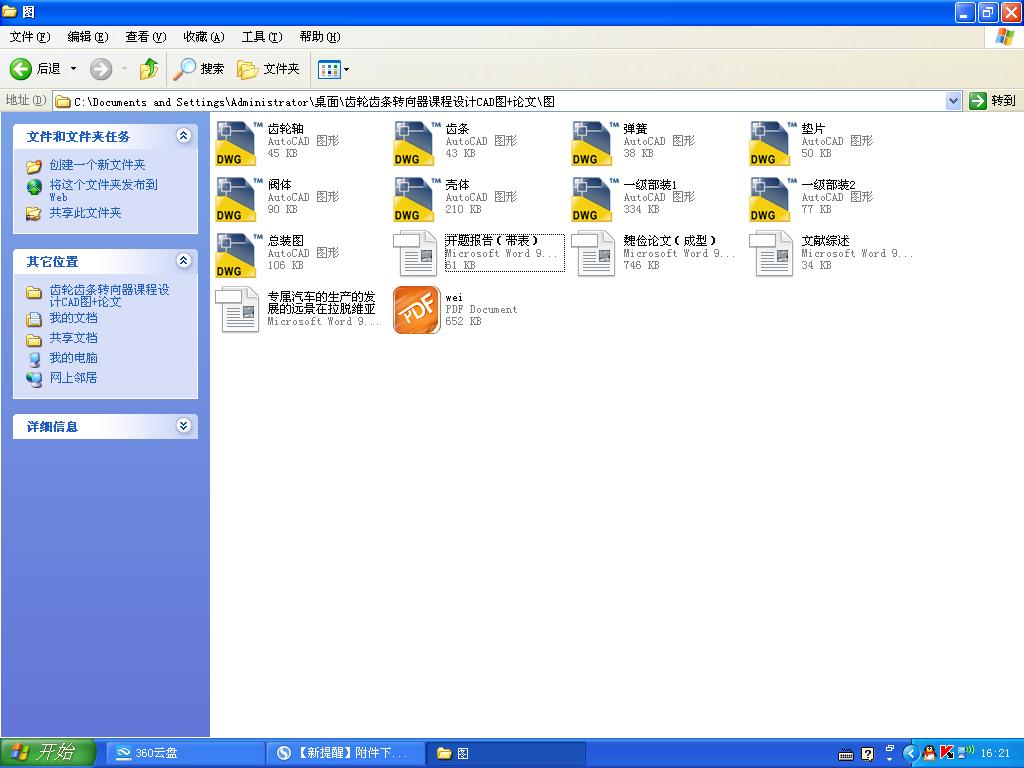Click the Views icon on the toolbar

pos(329,69)
